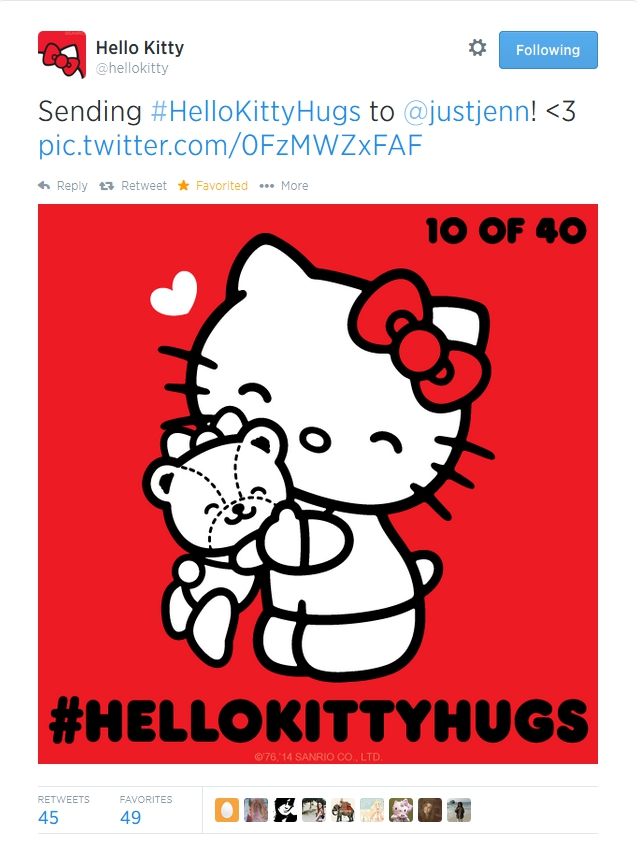Image resolution: width=637 pixels, height=841 pixels.
Task: Click the elephant avatar
Action: [x=343, y=810]
